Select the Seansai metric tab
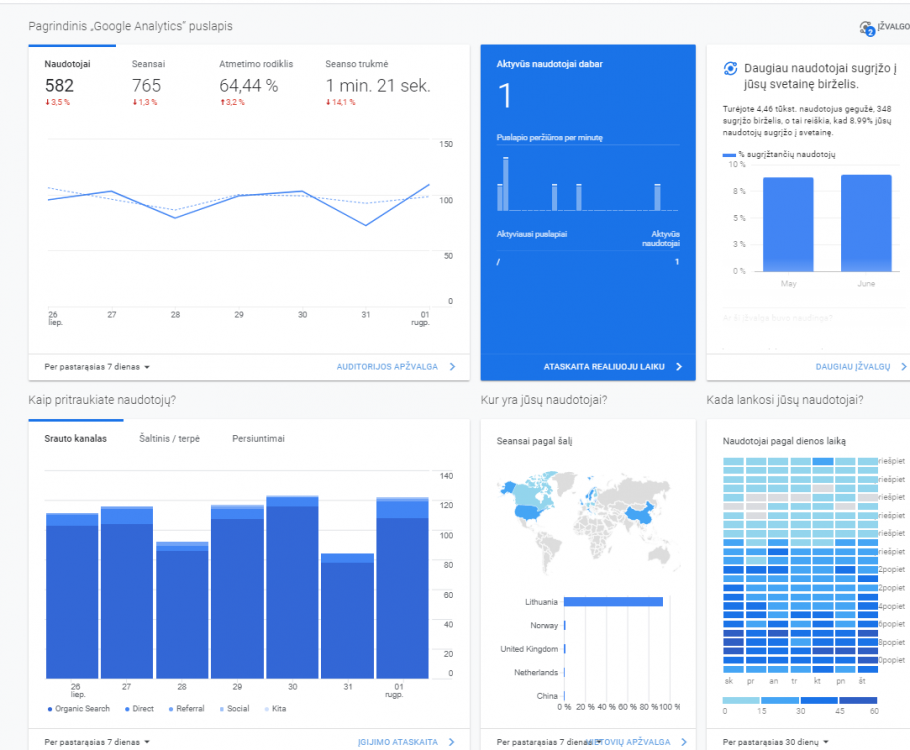 148,64
